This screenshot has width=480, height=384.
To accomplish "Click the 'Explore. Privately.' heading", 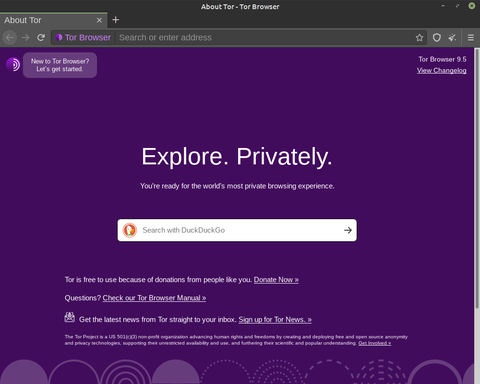I will pos(237,157).
